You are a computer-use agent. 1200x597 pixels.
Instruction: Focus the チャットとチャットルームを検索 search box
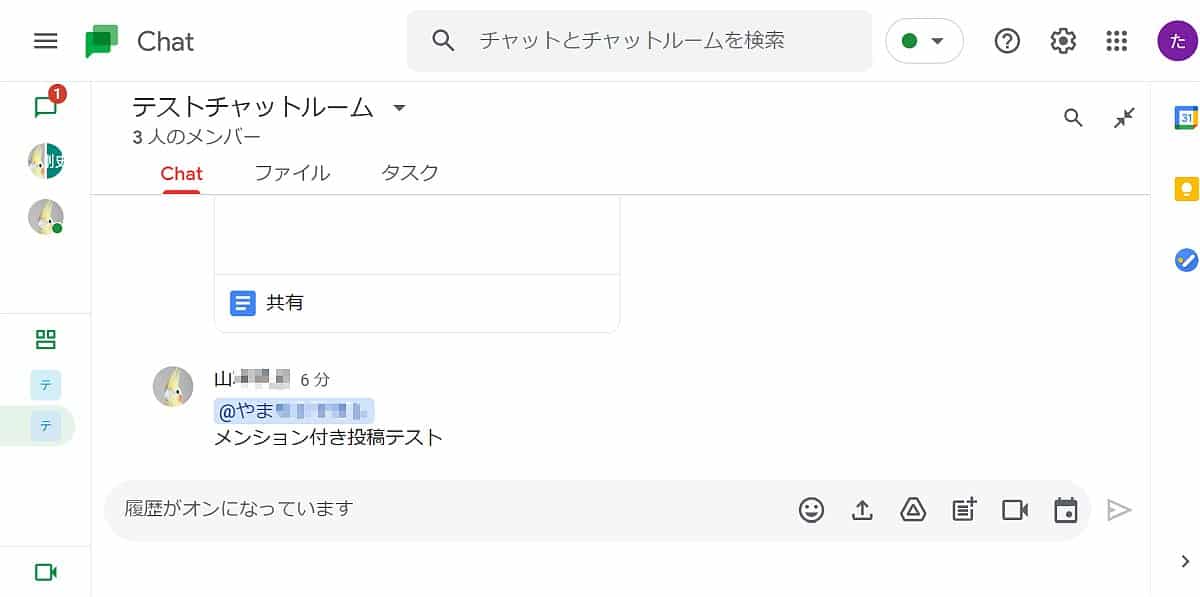(660, 41)
